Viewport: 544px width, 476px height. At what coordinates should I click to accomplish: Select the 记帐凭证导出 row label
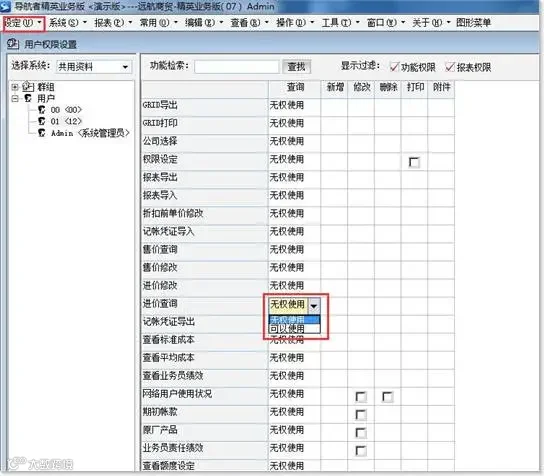pyautogui.click(x=169, y=321)
